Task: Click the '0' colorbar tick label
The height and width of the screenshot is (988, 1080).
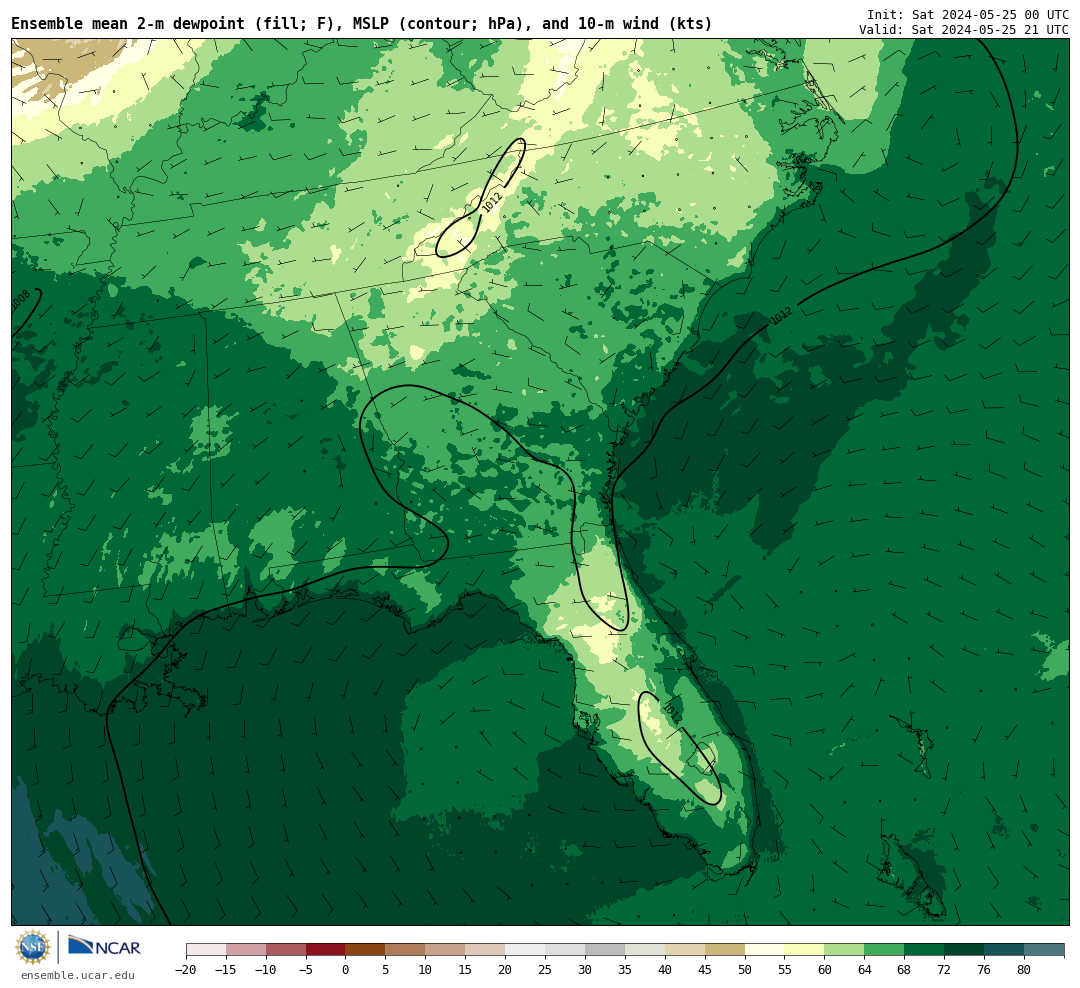Action: (346, 969)
